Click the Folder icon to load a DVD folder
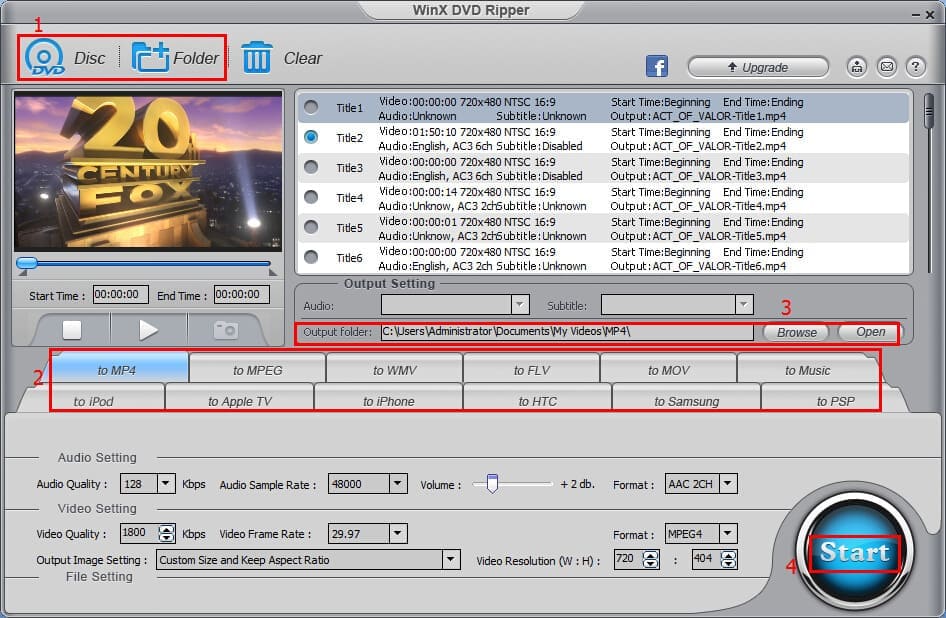 coord(150,57)
